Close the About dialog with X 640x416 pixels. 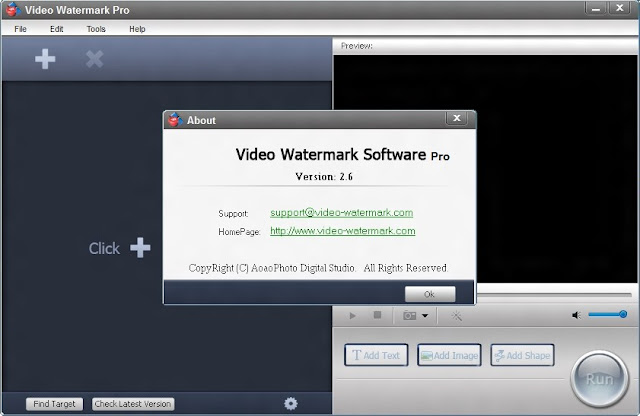point(457,118)
